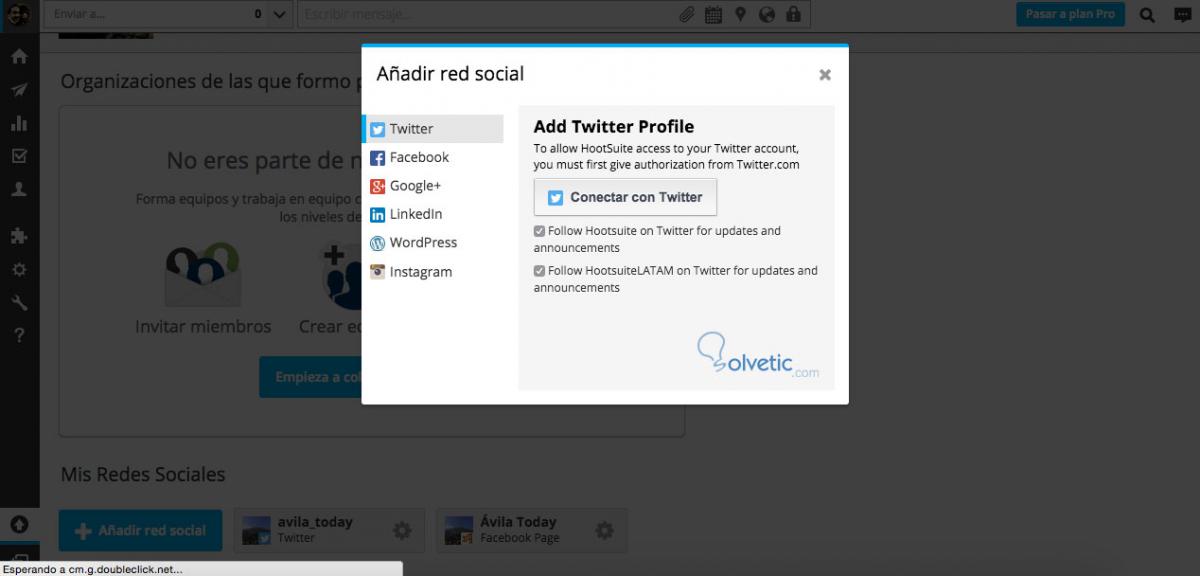Open the Home streams icon in sidebar
Screen dimensions: 1200x576
tap(18, 57)
